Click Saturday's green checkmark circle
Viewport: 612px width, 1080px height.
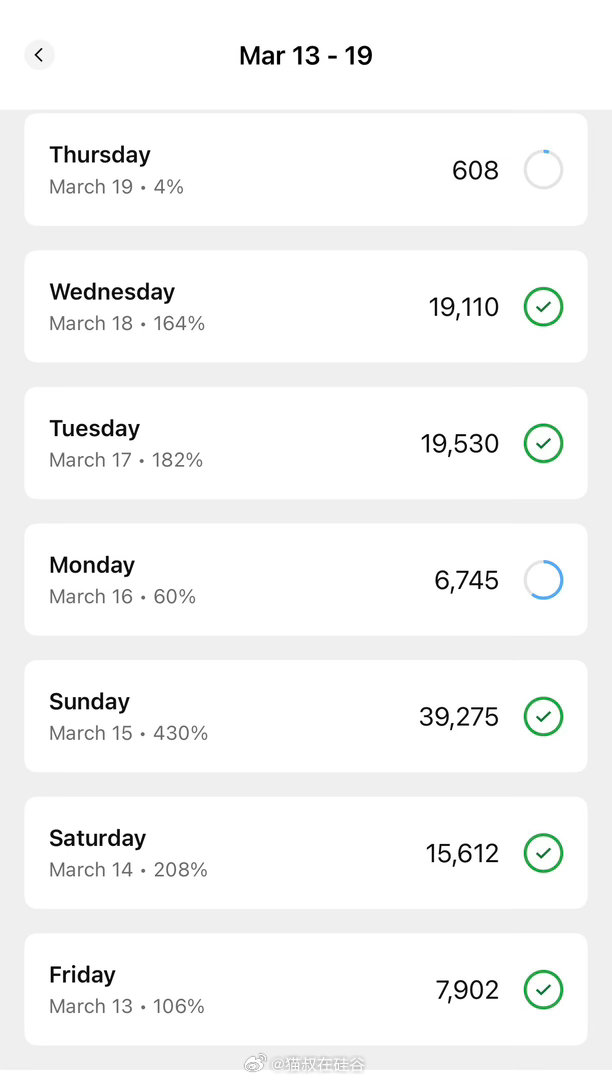(543, 853)
